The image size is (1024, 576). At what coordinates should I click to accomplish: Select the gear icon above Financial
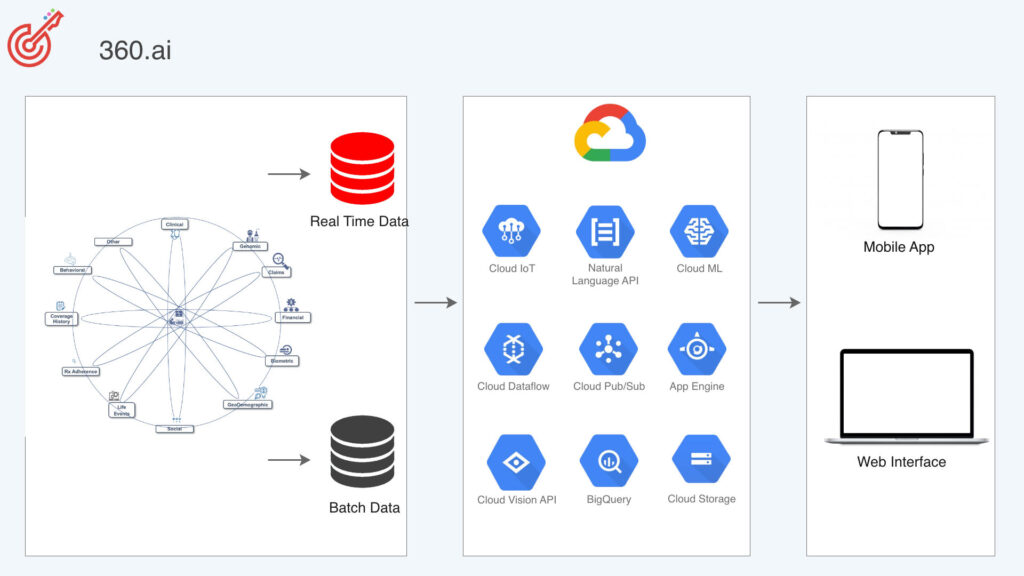click(291, 305)
